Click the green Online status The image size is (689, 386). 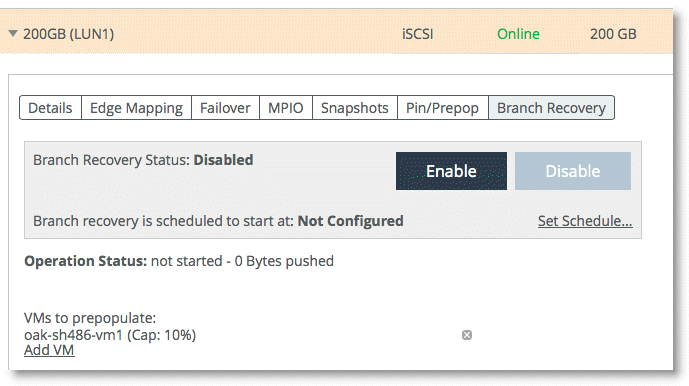[x=518, y=34]
